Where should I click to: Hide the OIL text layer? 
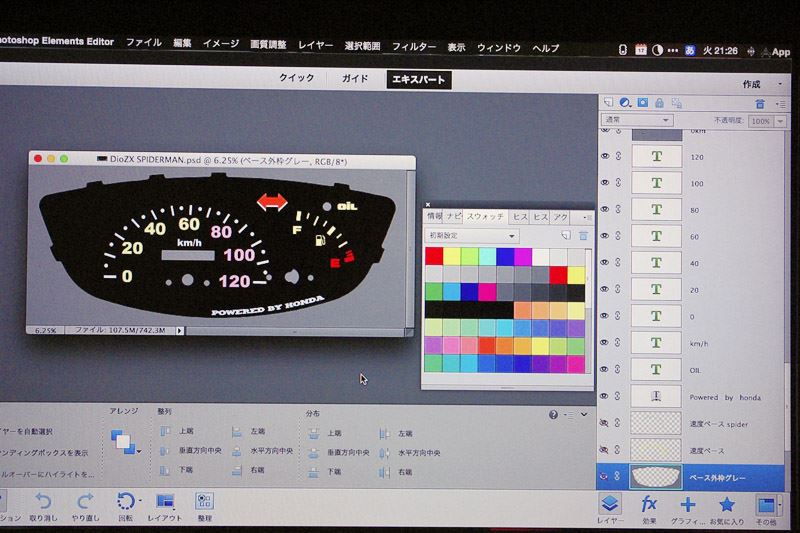tap(605, 369)
